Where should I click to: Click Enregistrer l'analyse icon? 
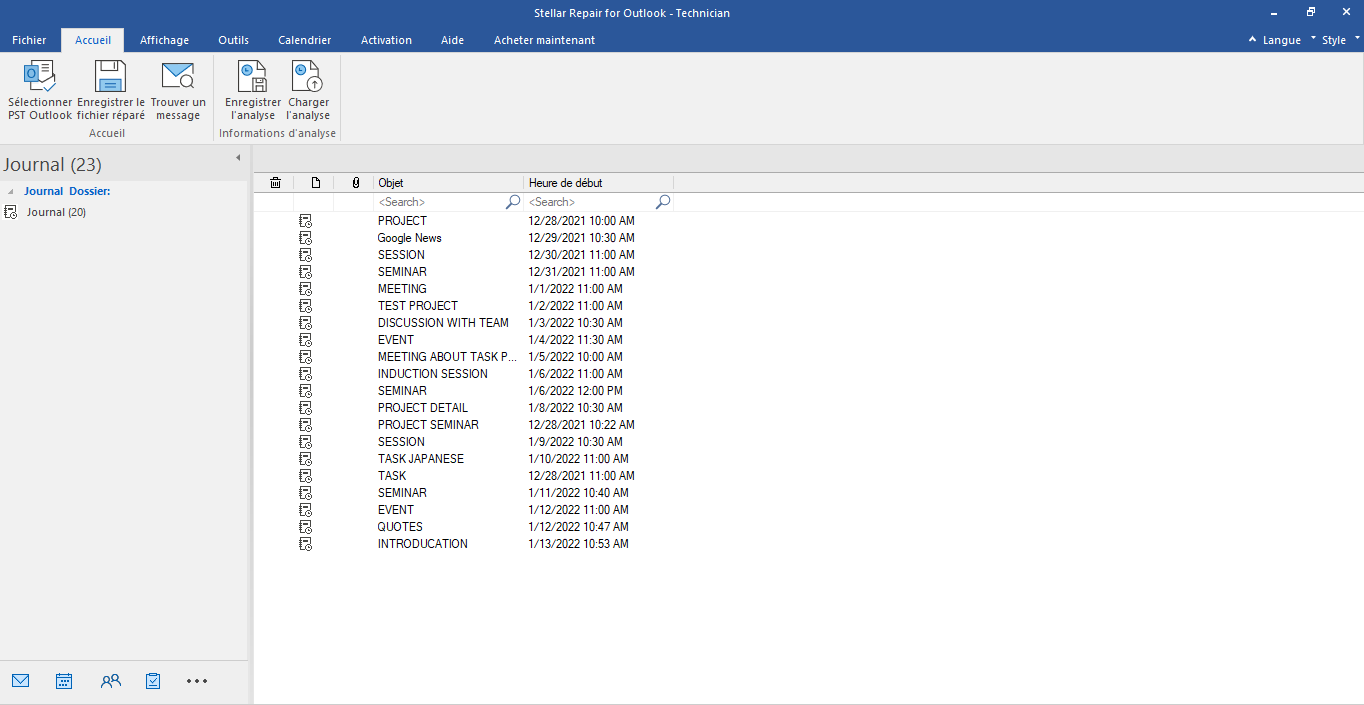tap(252, 76)
